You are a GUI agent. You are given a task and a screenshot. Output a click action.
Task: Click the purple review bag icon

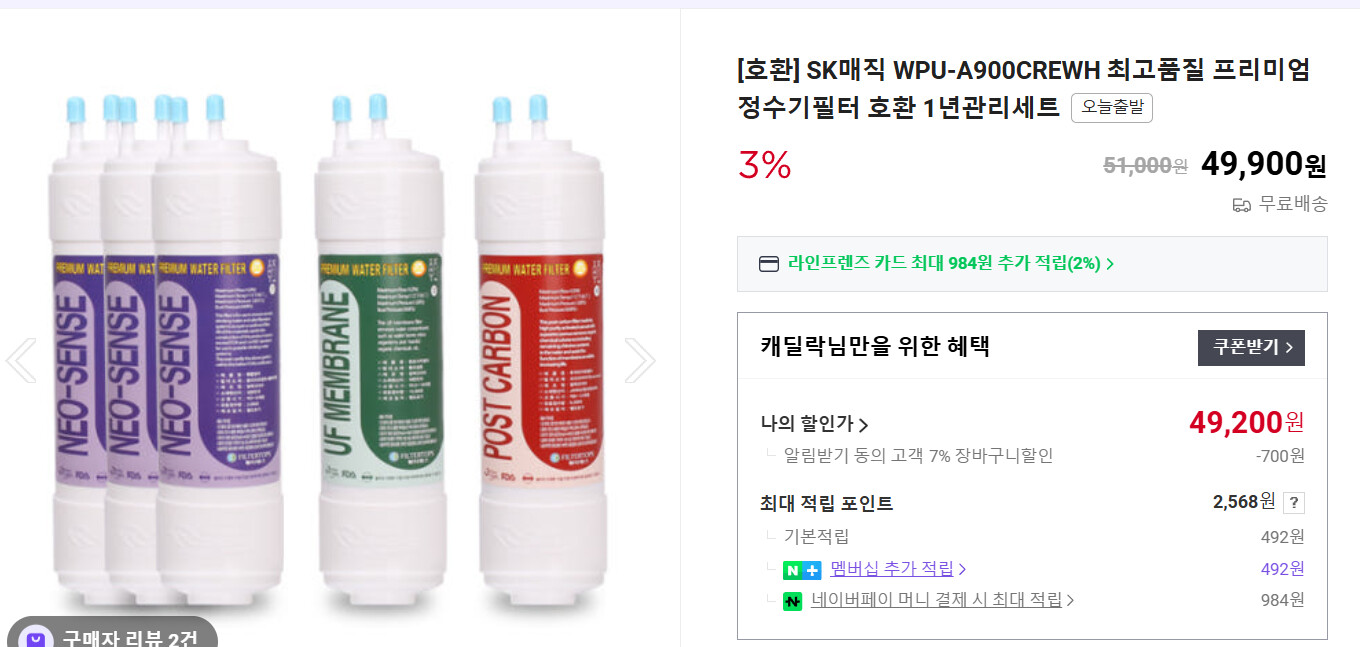point(36,637)
